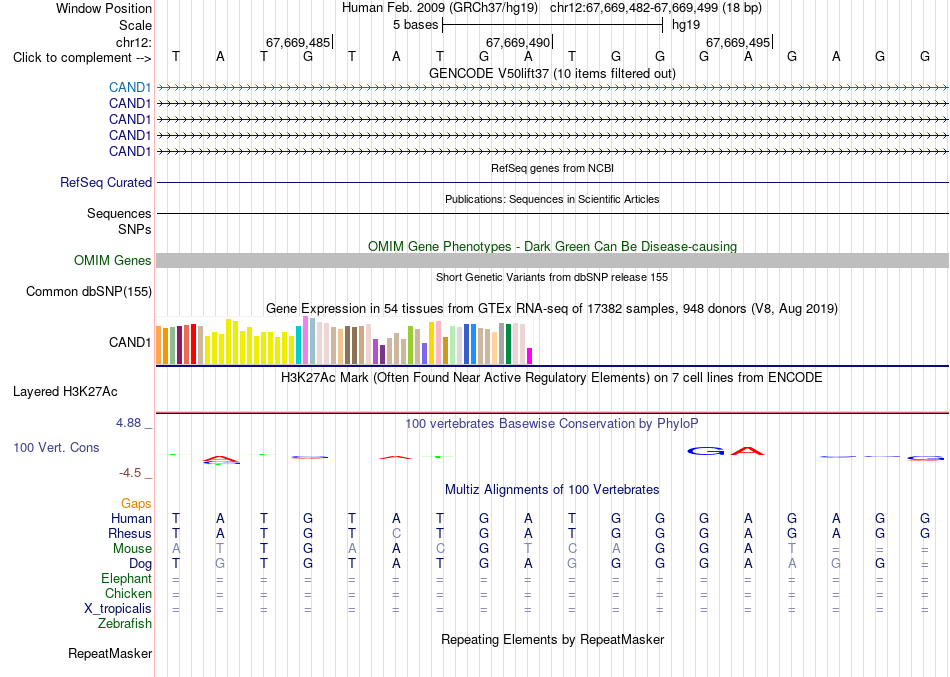950x677 pixels.
Task: Click the large blue G in PhyloP track
Action: (x=706, y=451)
